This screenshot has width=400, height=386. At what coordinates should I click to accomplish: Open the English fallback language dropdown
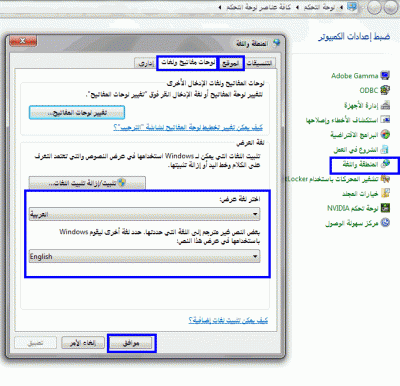(x=144, y=256)
